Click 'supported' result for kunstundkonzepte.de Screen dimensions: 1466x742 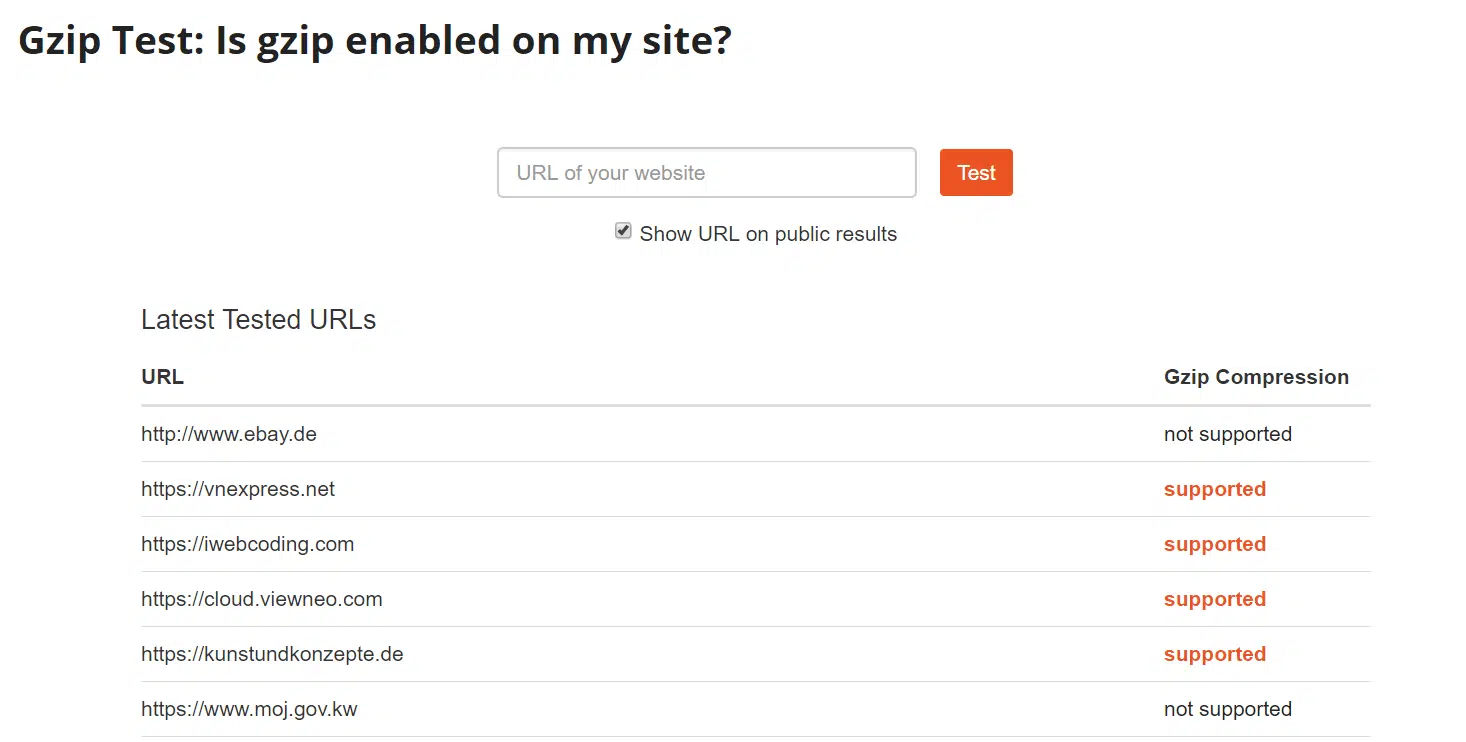(x=1214, y=654)
